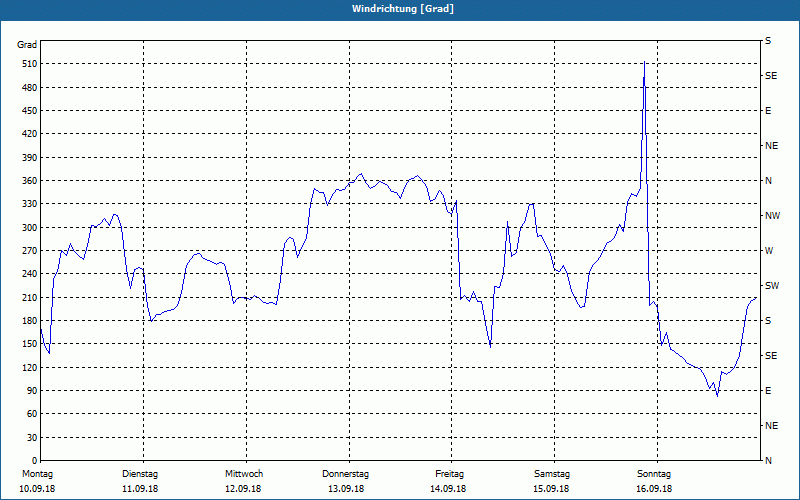Image resolution: width=800 pixels, height=500 pixels.
Task: Select the y-axis value "120"
Action: pyautogui.click(x=30, y=367)
